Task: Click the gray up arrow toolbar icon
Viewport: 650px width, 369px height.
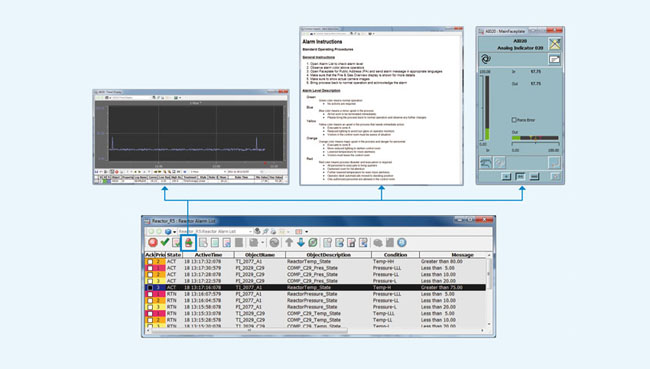Action: tap(289, 243)
